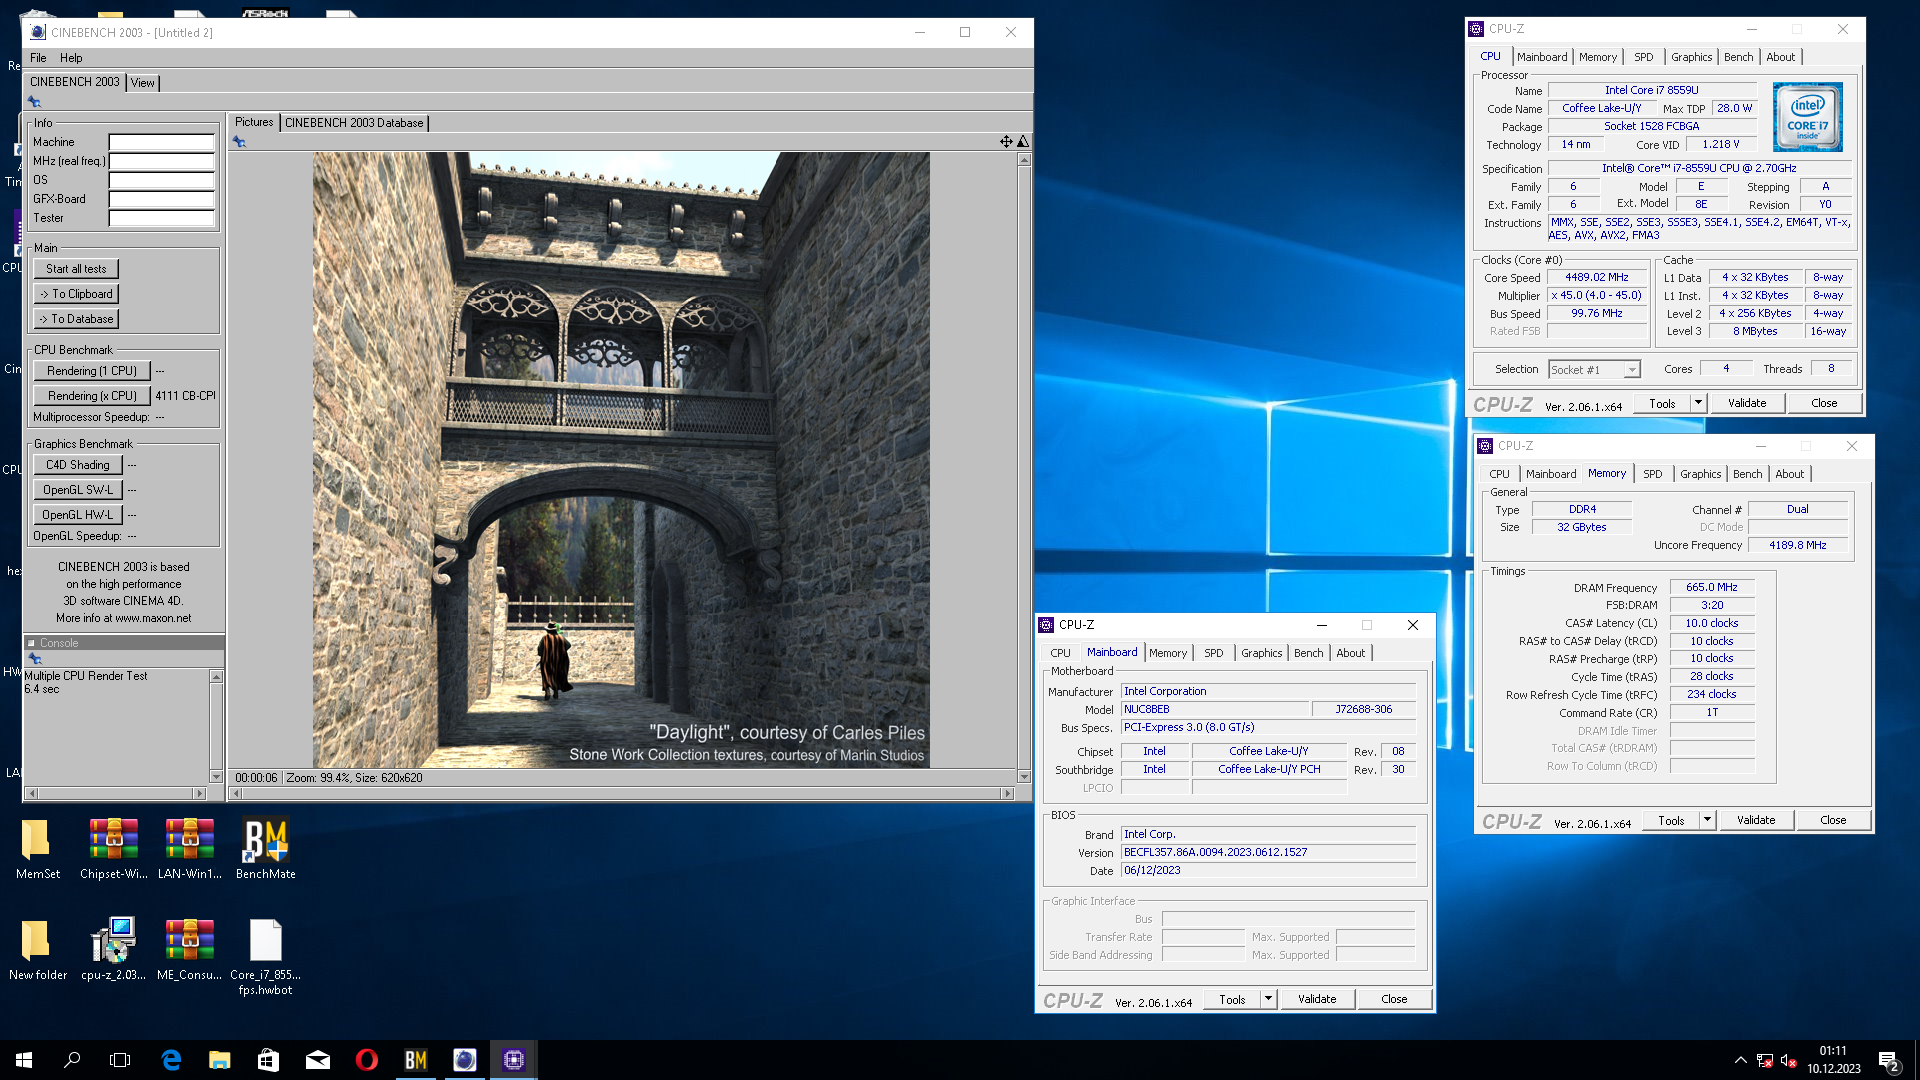Screen dimensions: 1920x1080
Task: Open Core_i7_855...fps.hwbot file icon
Action: (265, 956)
